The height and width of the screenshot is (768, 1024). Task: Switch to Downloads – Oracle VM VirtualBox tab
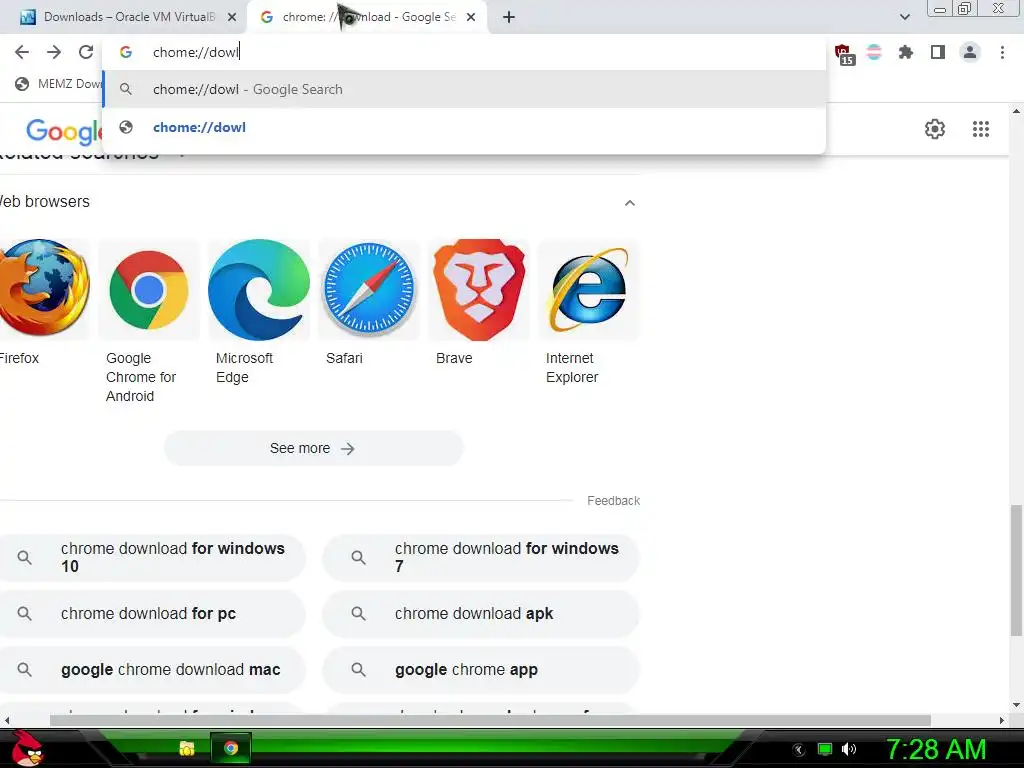pyautogui.click(x=123, y=18)
